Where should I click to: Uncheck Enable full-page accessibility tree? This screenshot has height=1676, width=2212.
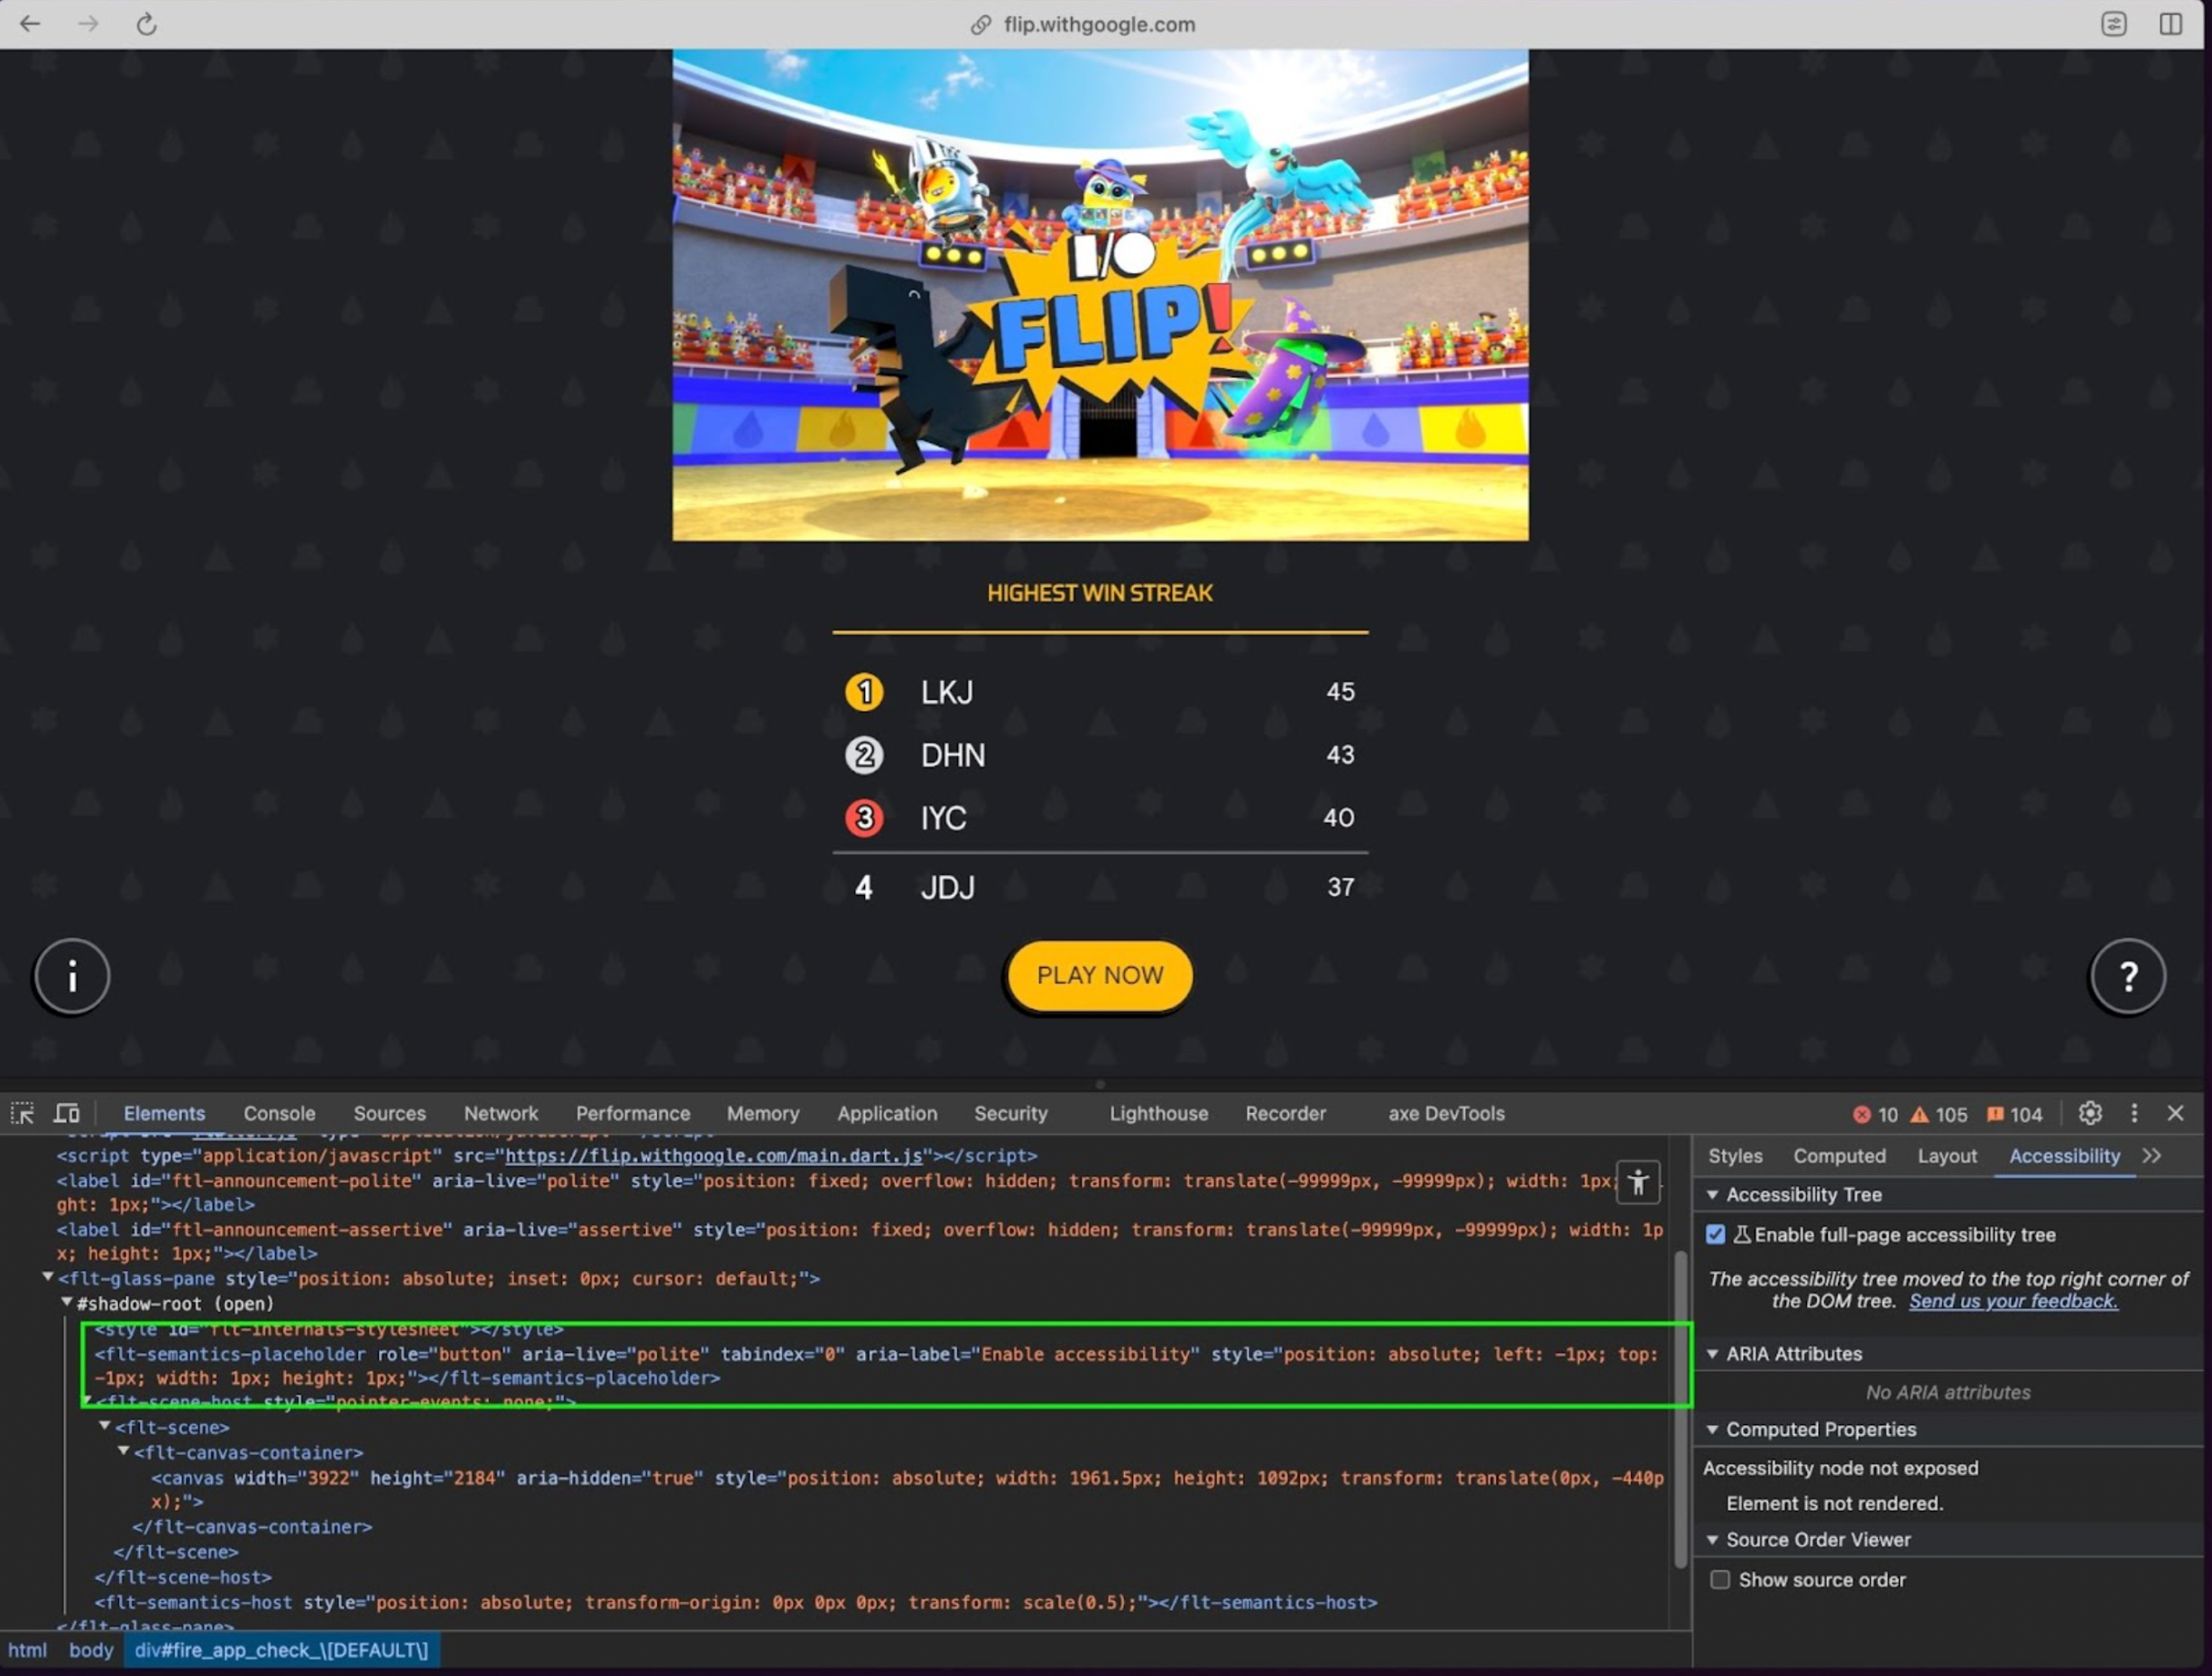click(x=1716, y=1235)
